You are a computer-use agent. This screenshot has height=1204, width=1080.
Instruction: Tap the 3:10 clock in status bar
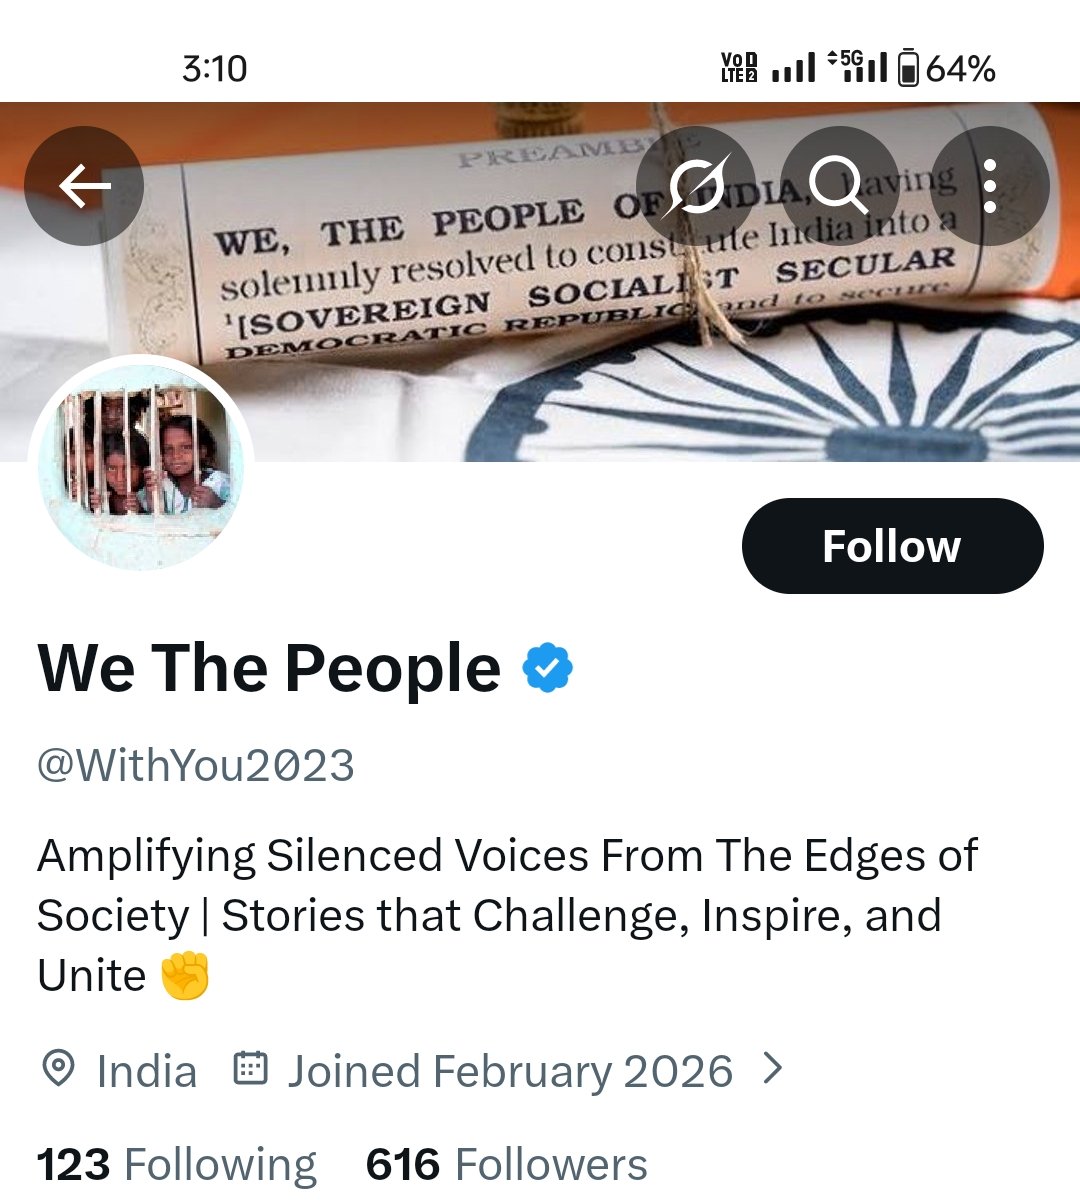[x=214, y=68]
